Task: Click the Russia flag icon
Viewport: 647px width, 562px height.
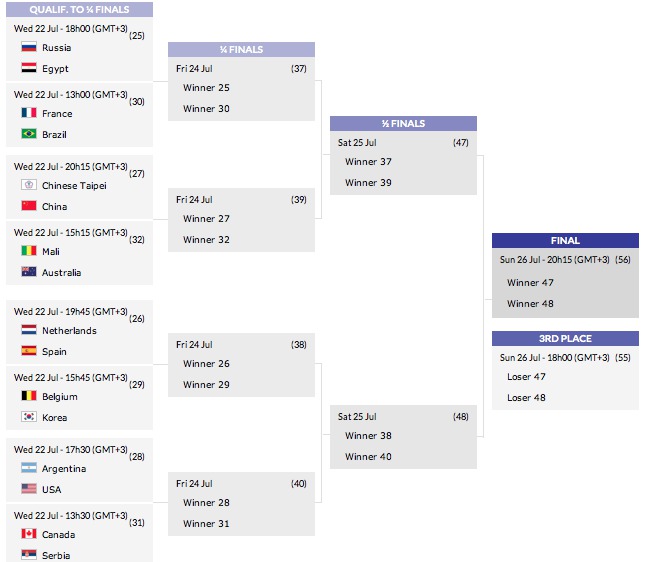Action: click(29, 47)
